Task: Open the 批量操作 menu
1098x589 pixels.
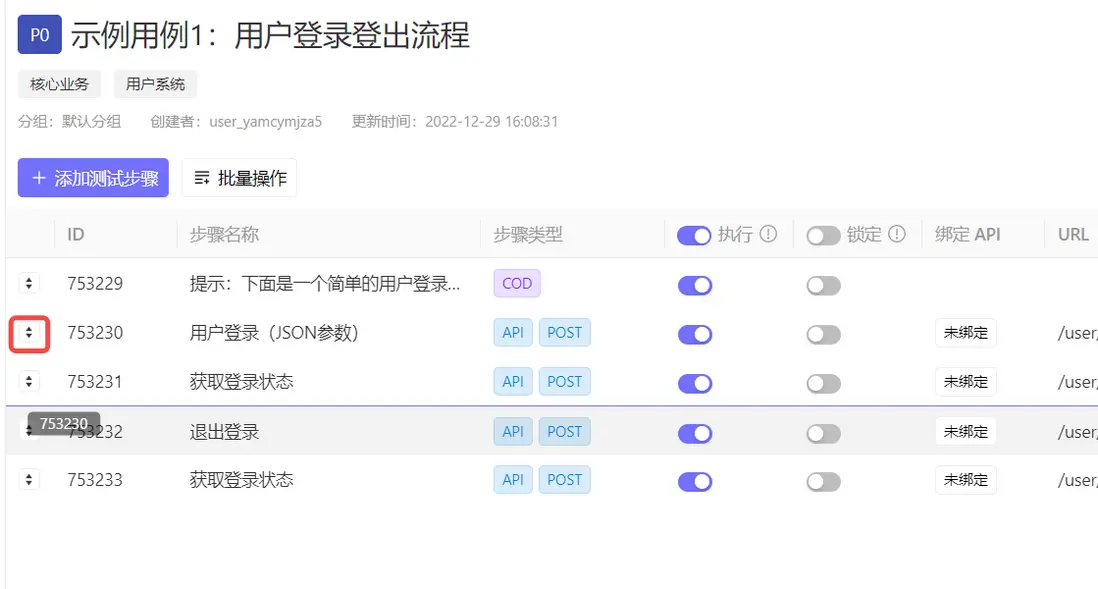Action: [x=240, y=178]
